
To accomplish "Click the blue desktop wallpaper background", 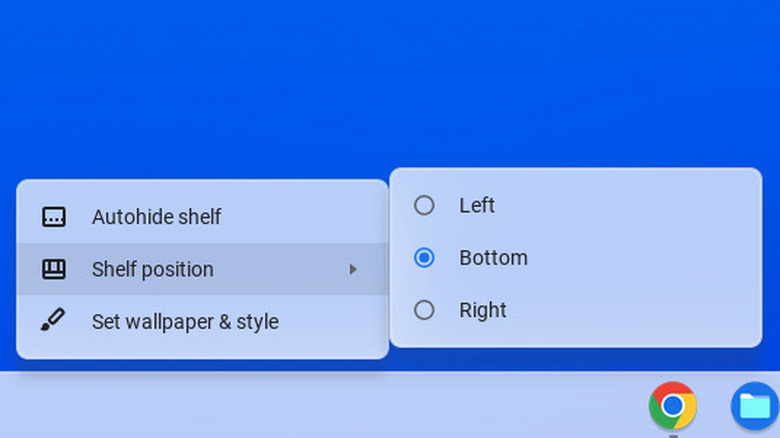I will (x=300, y=80).
